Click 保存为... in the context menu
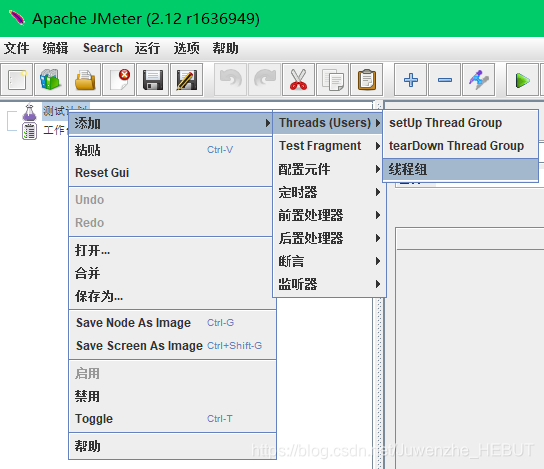 tap(171, 296)
